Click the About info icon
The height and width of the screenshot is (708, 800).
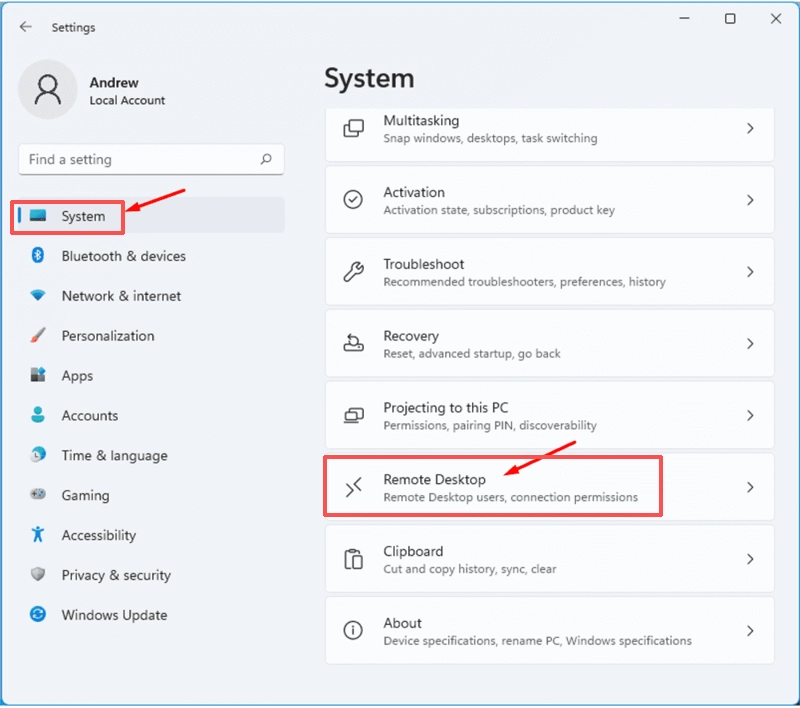(353, 630)
